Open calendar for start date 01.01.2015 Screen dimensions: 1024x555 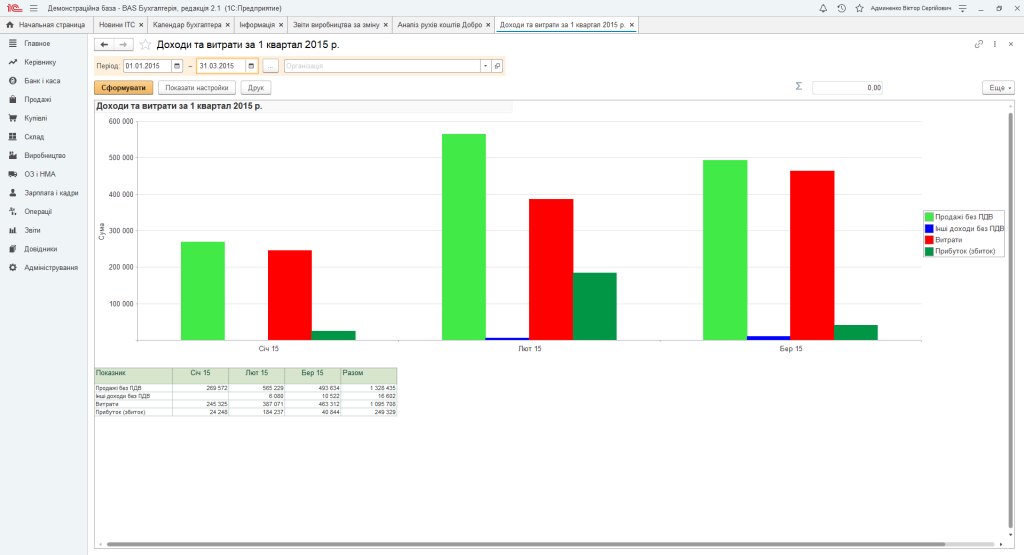[176, 66]
